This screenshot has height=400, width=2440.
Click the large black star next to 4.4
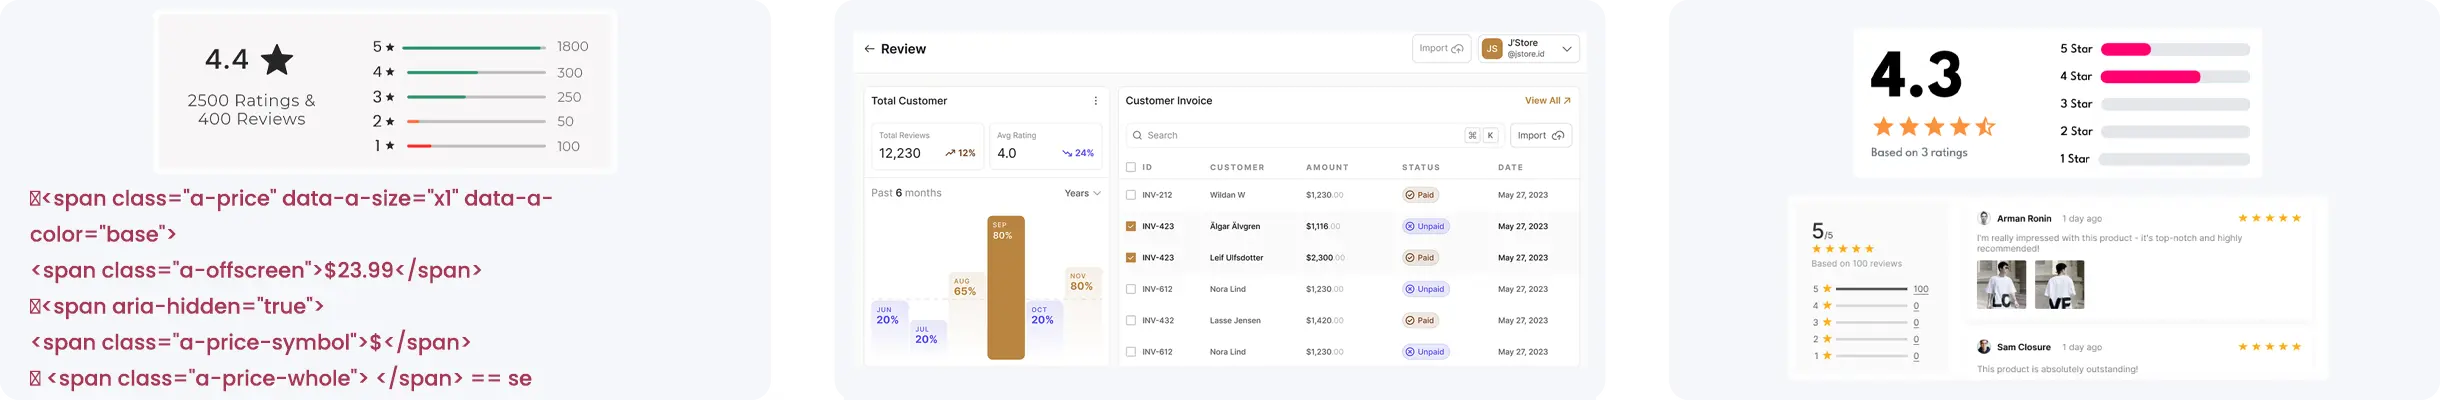277,59
